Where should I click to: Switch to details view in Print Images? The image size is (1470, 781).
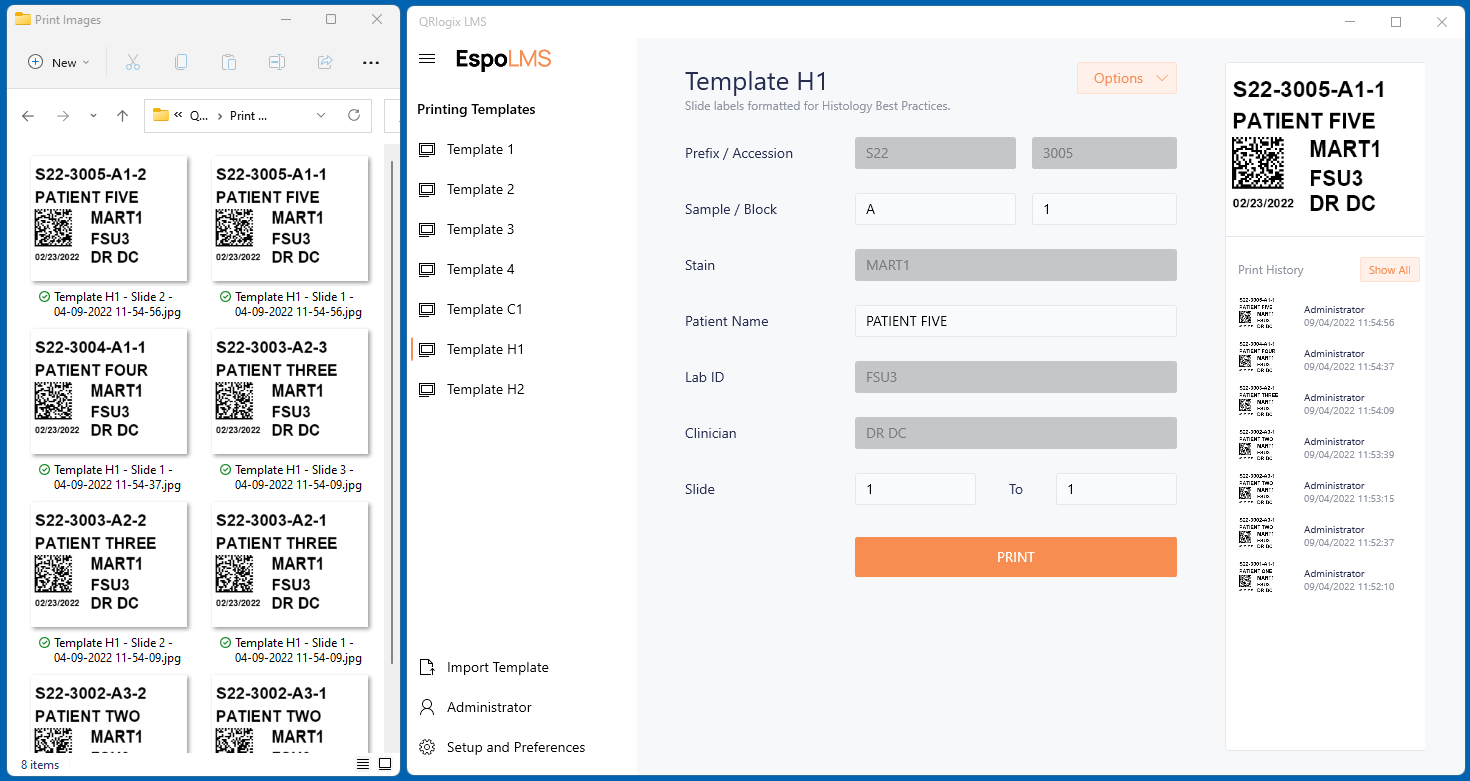pos(363,764)
